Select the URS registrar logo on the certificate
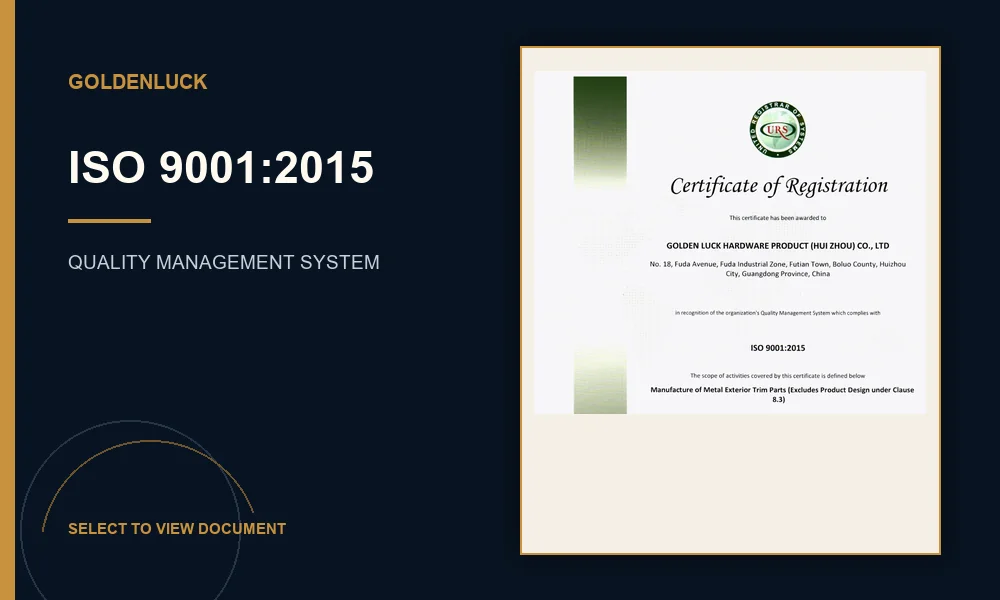 (777, 129)
